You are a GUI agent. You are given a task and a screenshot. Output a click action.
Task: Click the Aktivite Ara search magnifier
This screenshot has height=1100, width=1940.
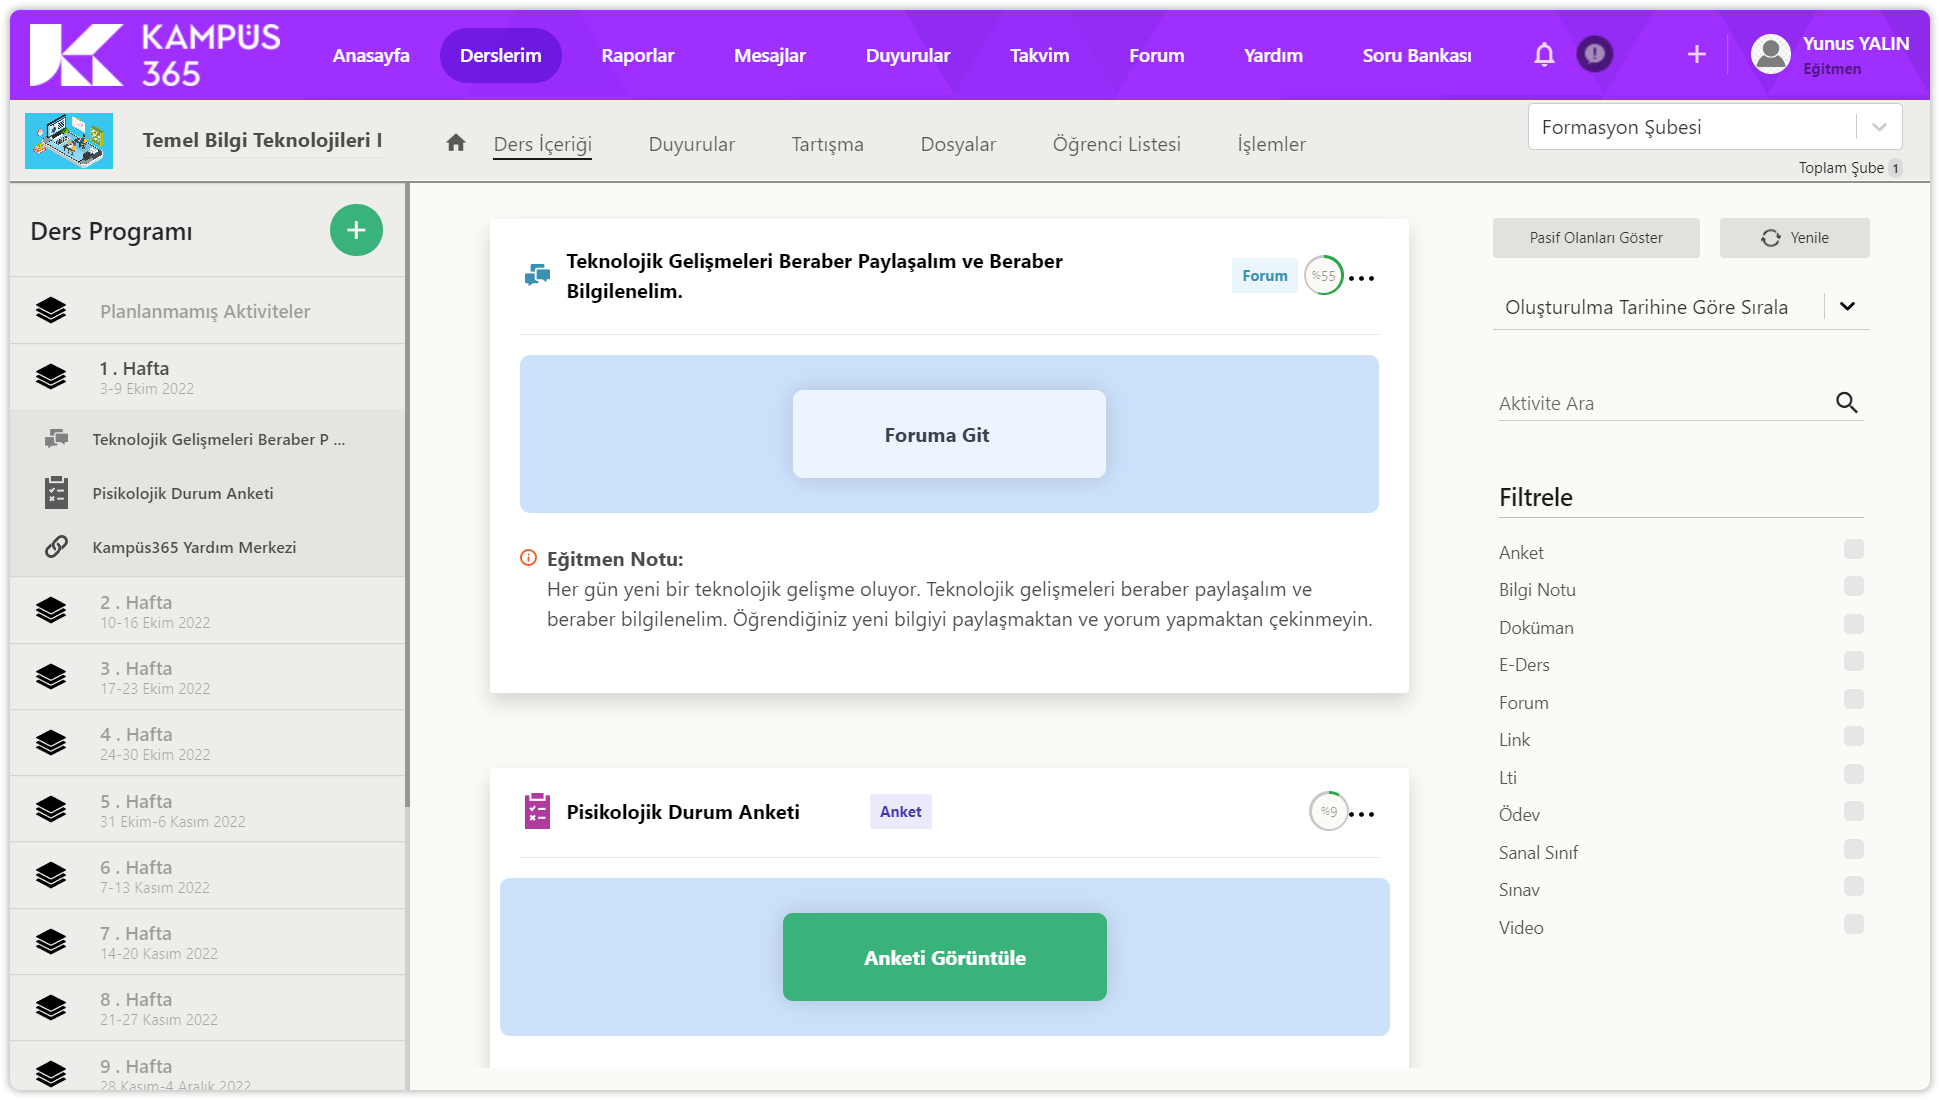point(1846,403)
